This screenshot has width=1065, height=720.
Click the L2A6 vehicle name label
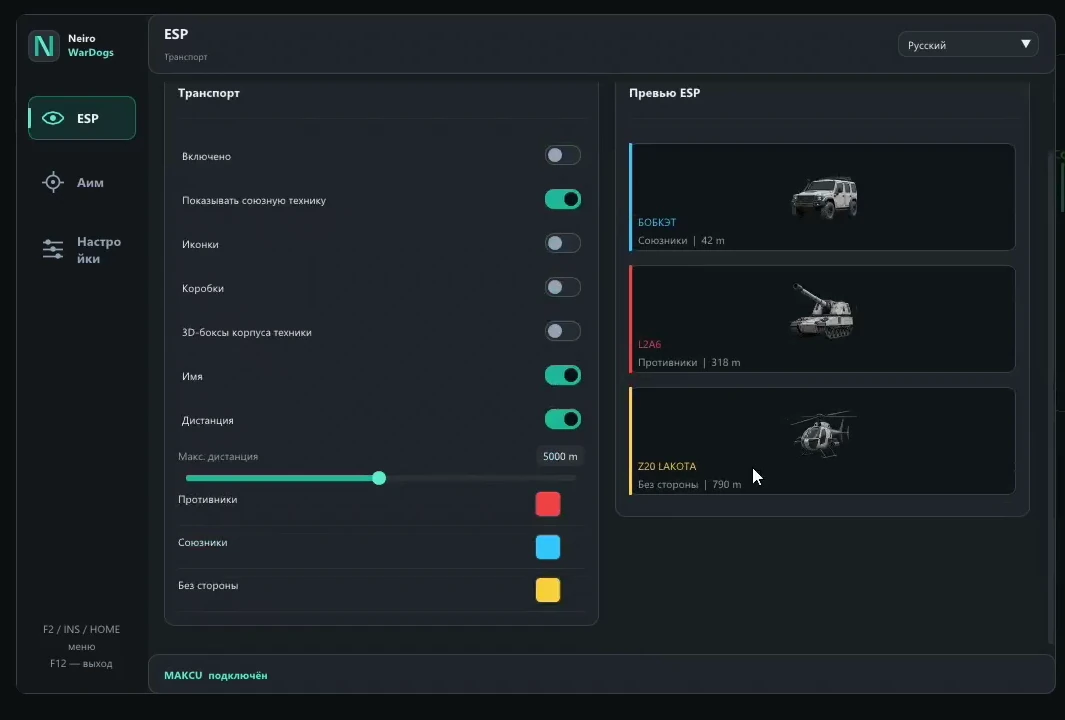tap(649, 344)
